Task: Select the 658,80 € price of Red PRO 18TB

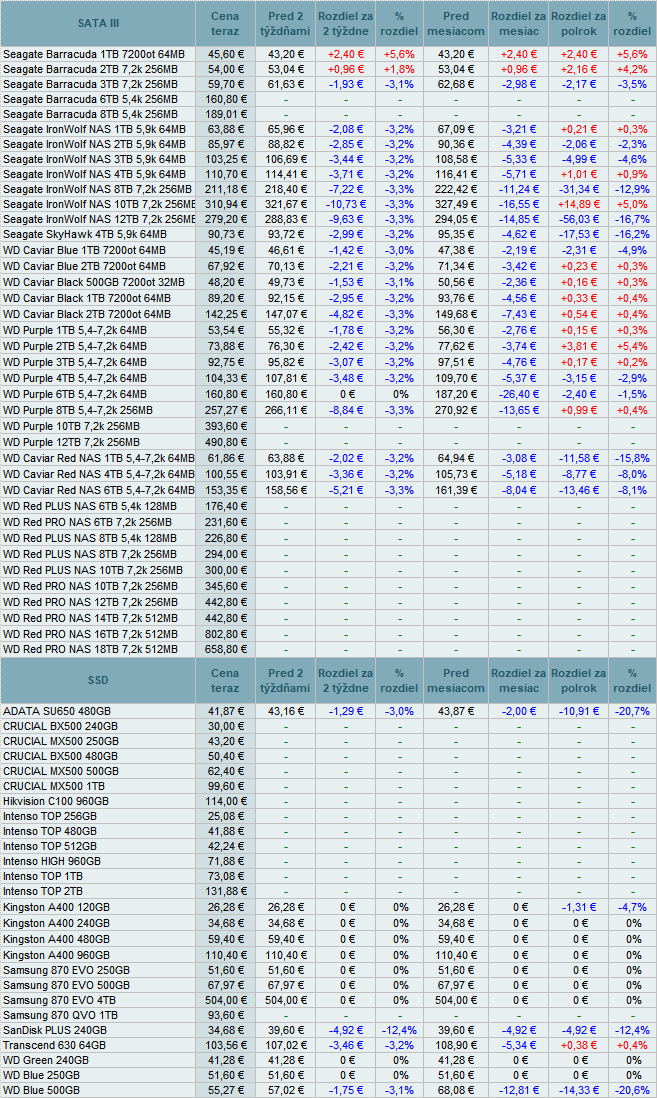Action: pyautogui.click(x=226, y=650)
